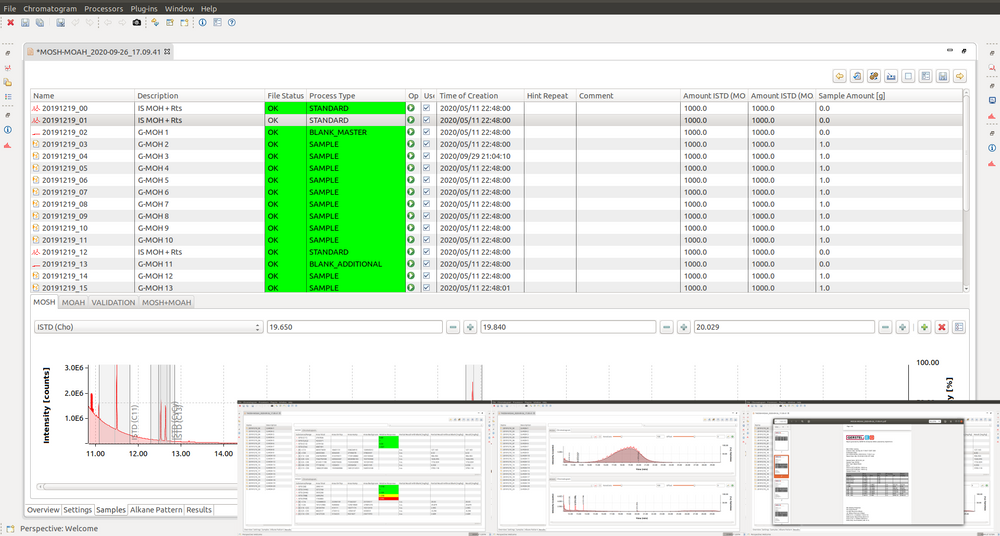
Task: Switch to the MOSH+MOAH tab
Action: pos(166,302)
